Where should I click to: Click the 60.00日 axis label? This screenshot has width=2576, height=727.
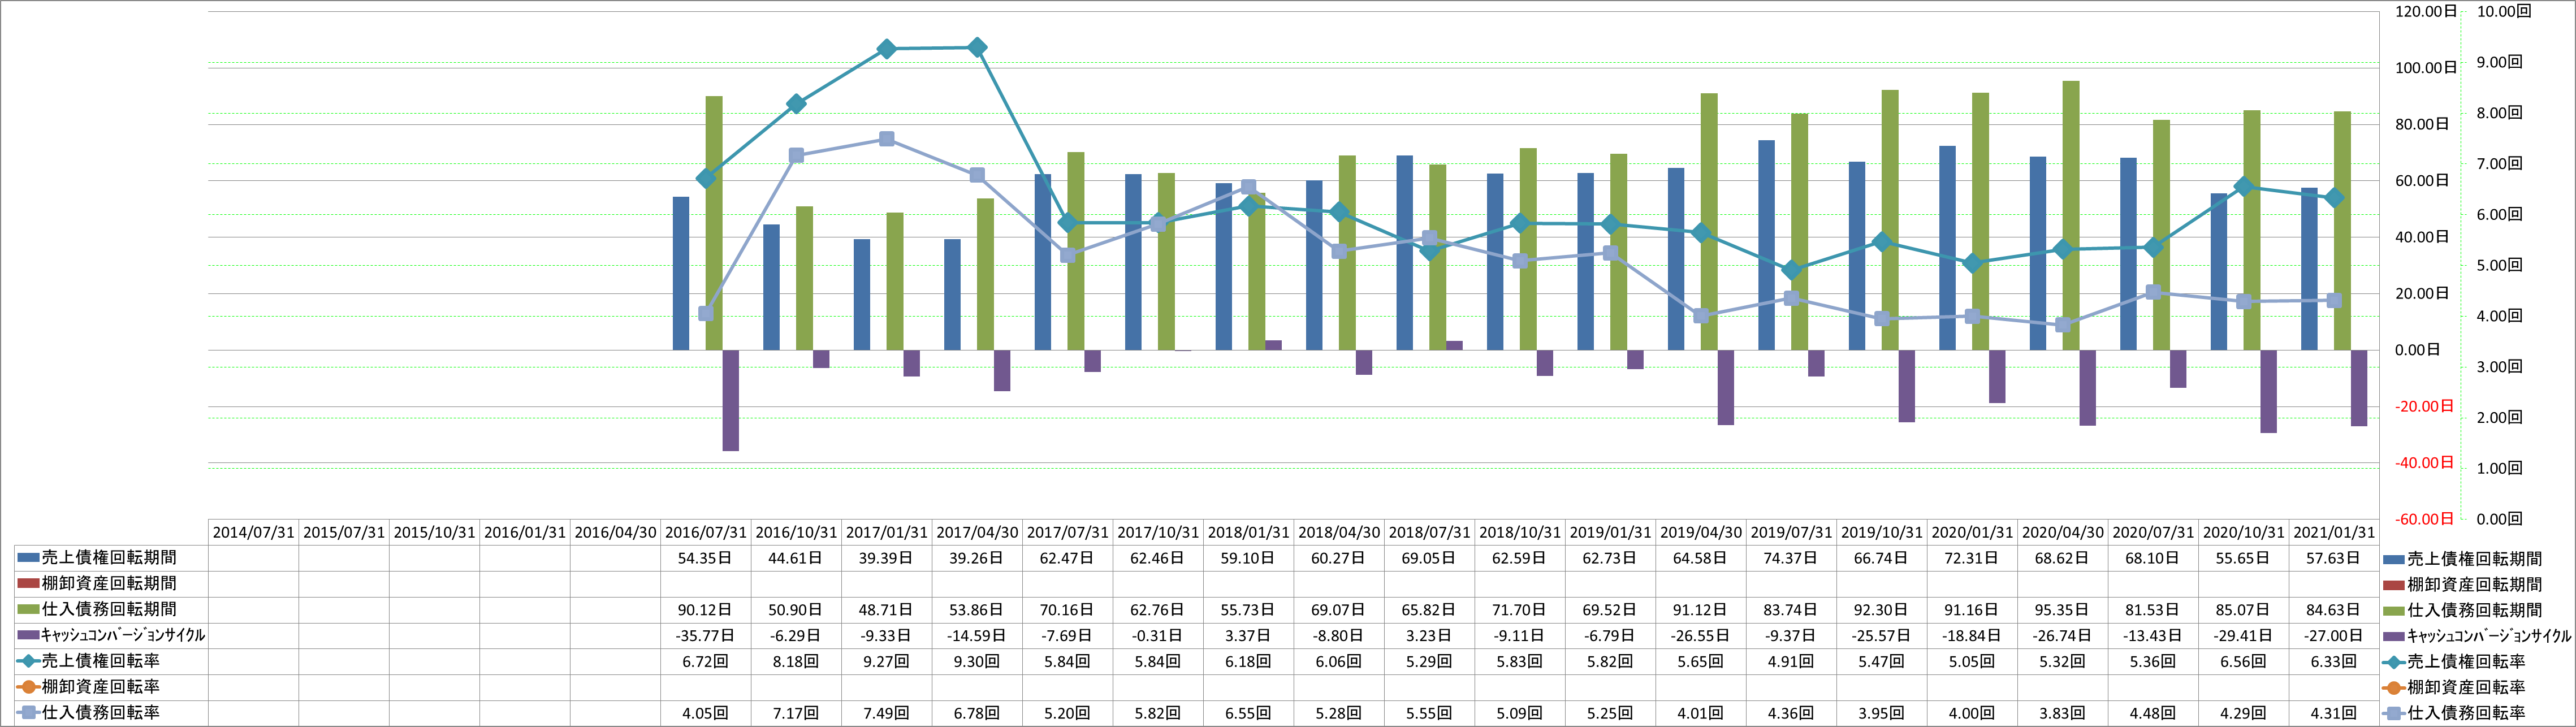[2421, 181]
